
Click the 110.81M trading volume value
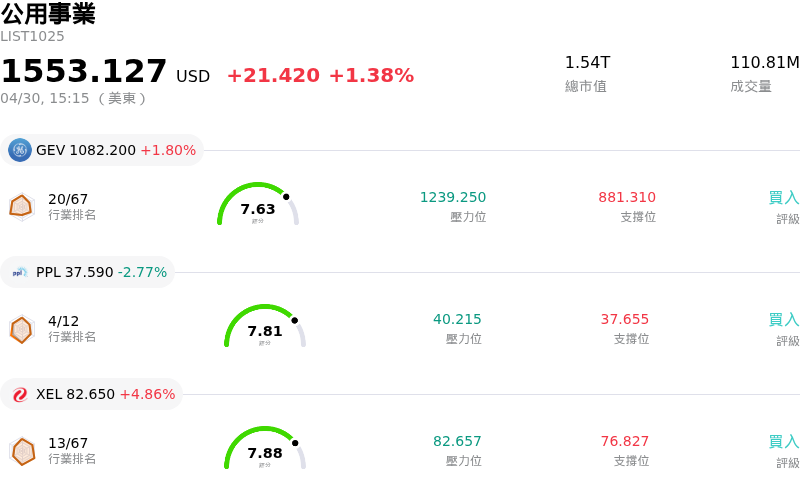tap(764, 63)
